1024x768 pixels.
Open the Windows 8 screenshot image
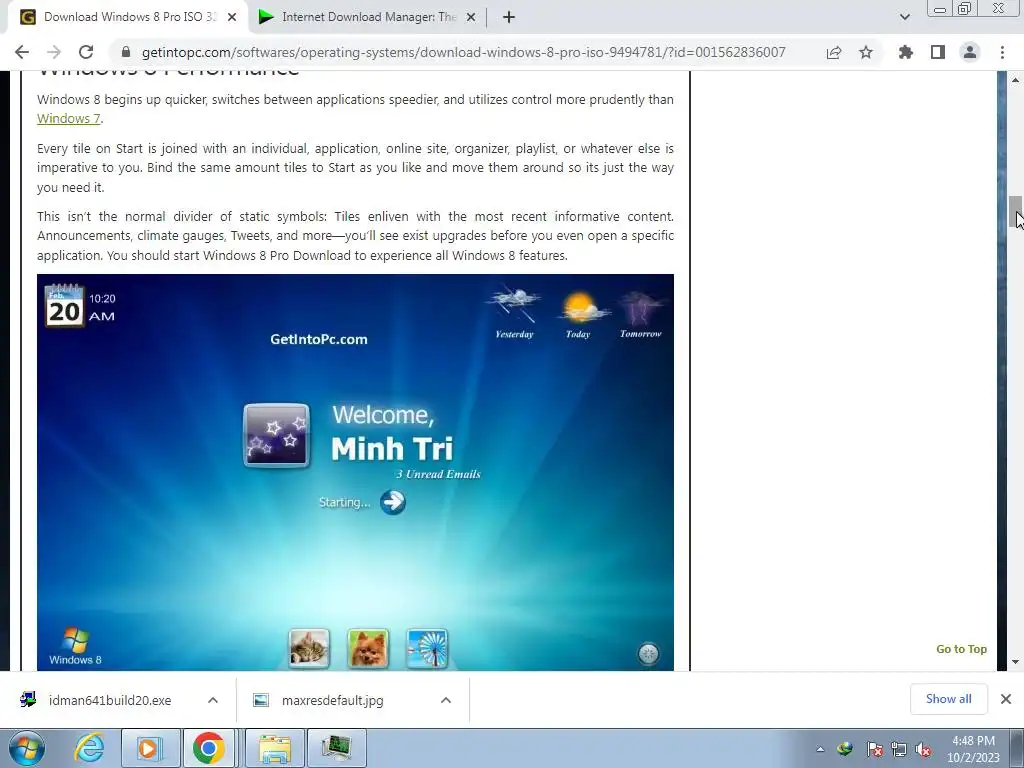click(x=355, y=472)
